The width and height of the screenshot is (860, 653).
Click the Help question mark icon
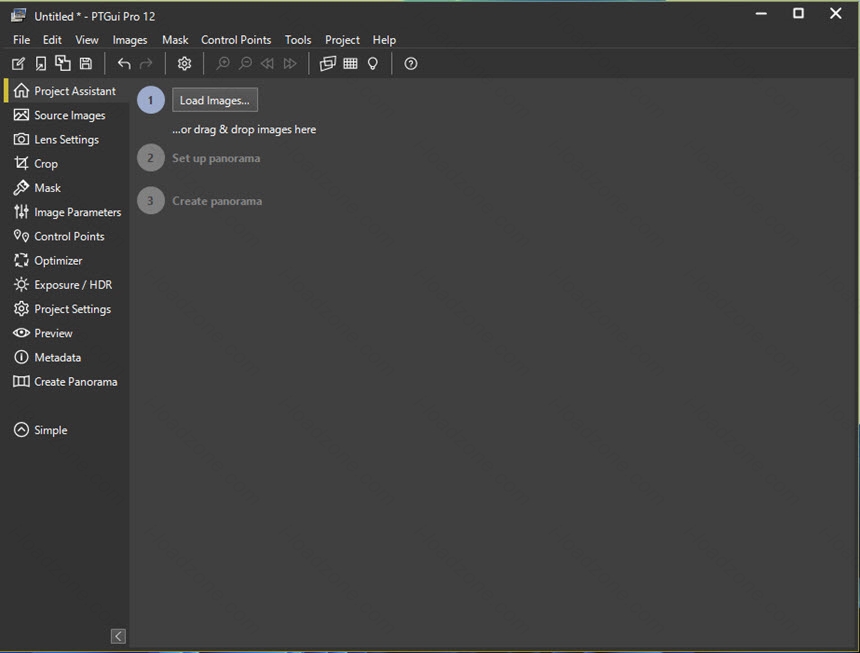pyautogui.click(x=411, y=64)
